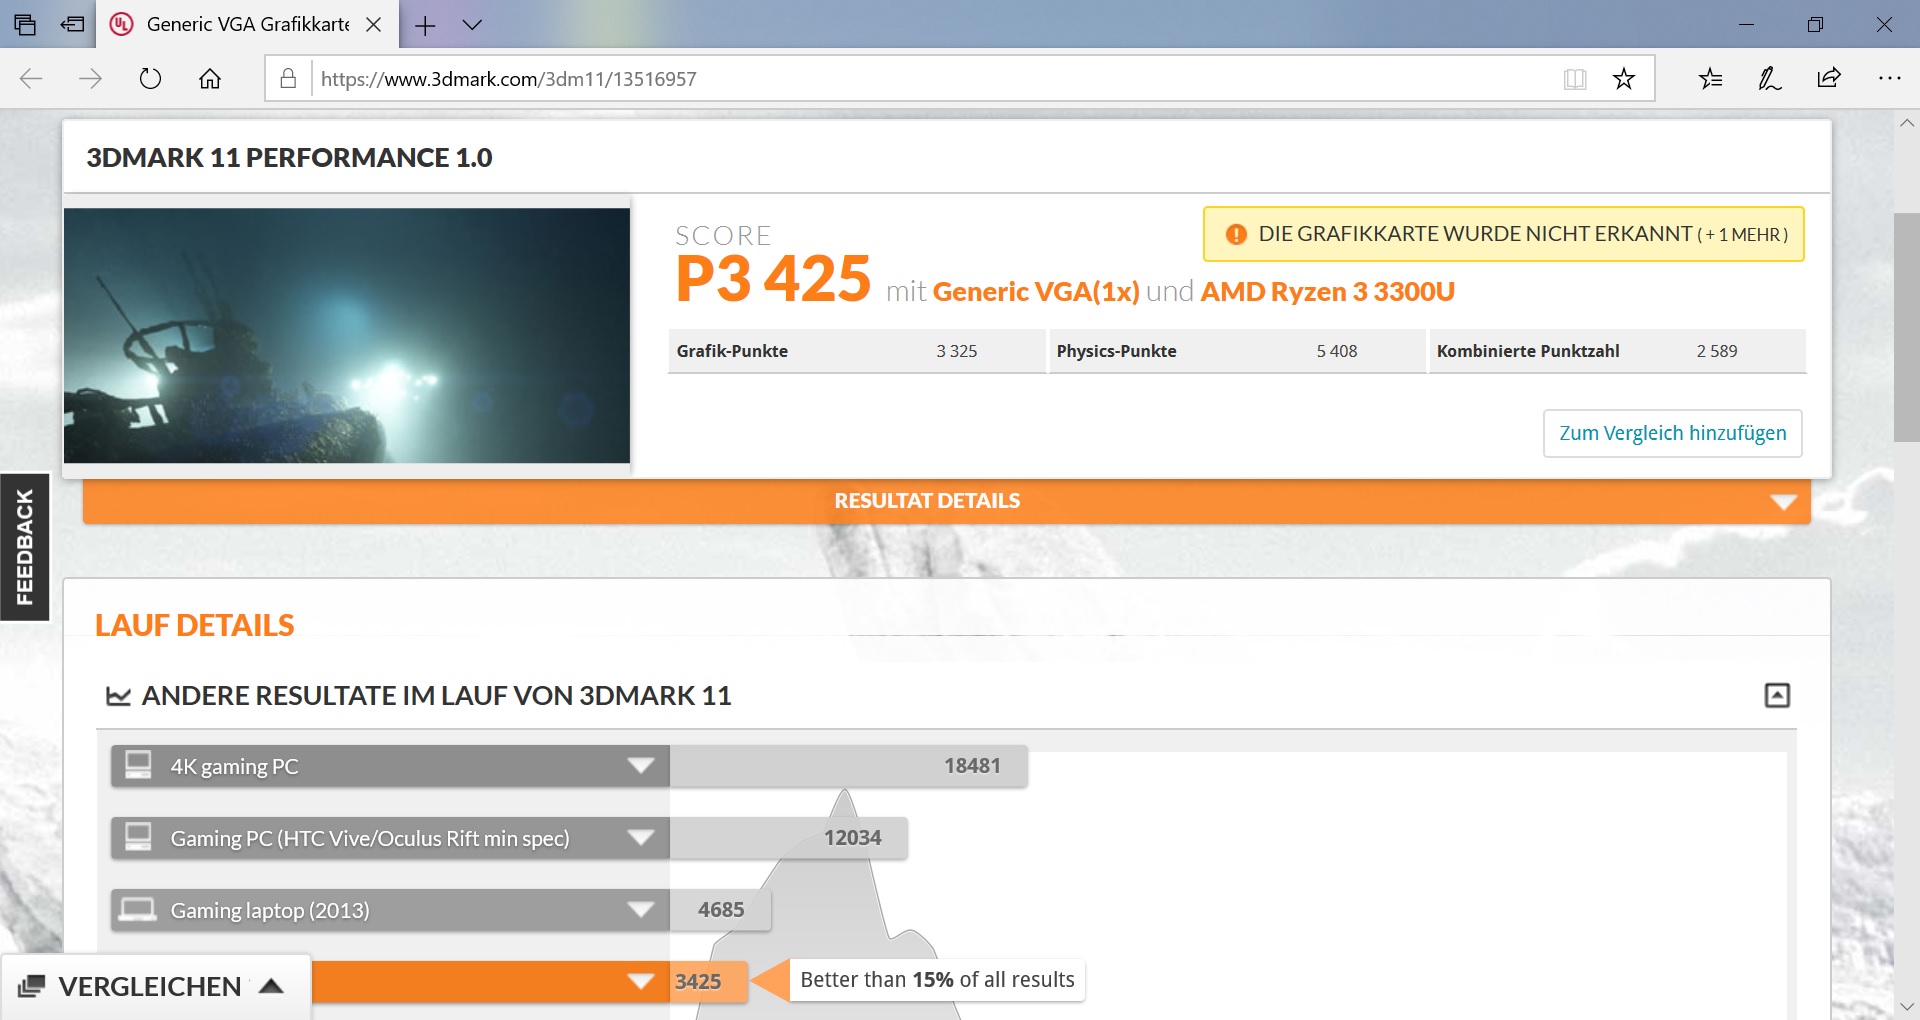
Task: Click the desktop icon in Gaming PC HTC Vive row
Action: pyautogui.click(x=138, y=837)
